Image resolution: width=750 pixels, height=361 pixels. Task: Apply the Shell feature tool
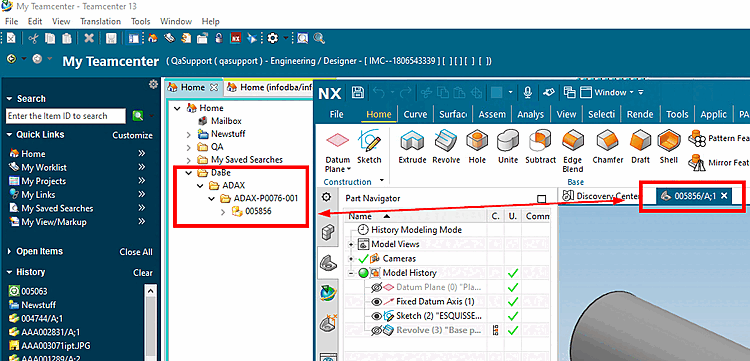coord(668,147)
